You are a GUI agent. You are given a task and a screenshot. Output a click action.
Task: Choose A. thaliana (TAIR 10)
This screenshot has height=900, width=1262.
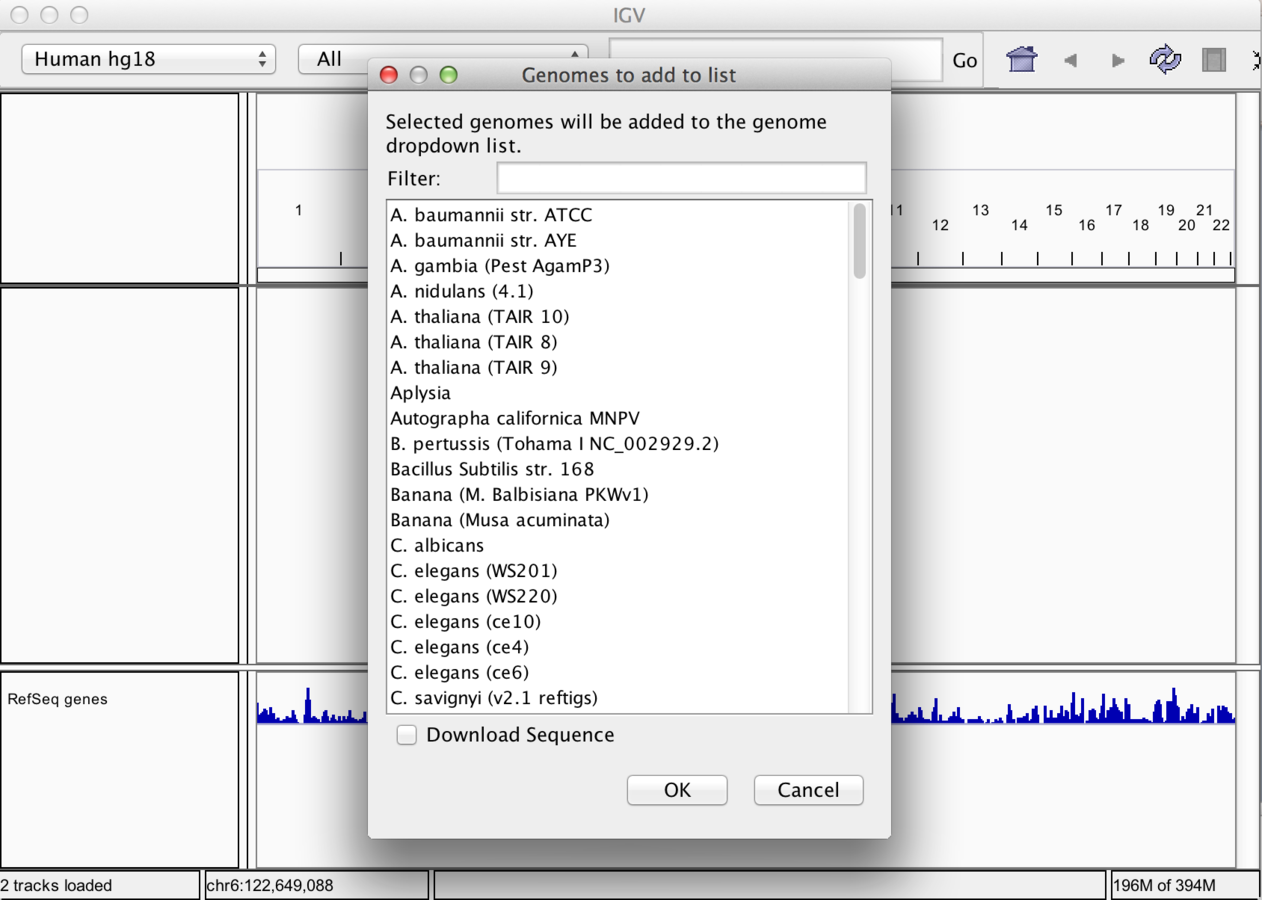[x=619, y=316]
